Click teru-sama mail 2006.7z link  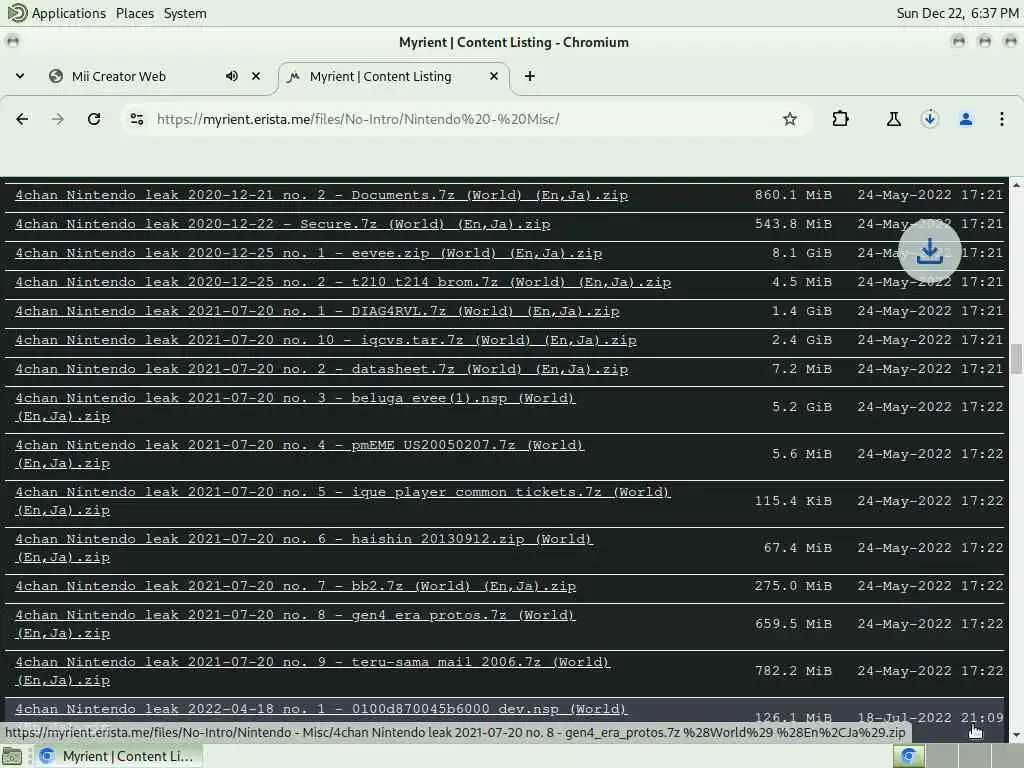click(312, 671)
